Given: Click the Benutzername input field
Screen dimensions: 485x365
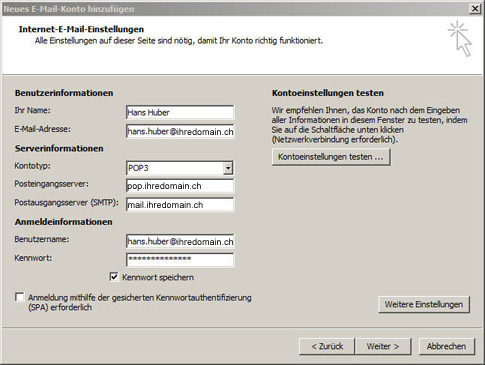Looking at the screenshot, I should tap(180, 241).
